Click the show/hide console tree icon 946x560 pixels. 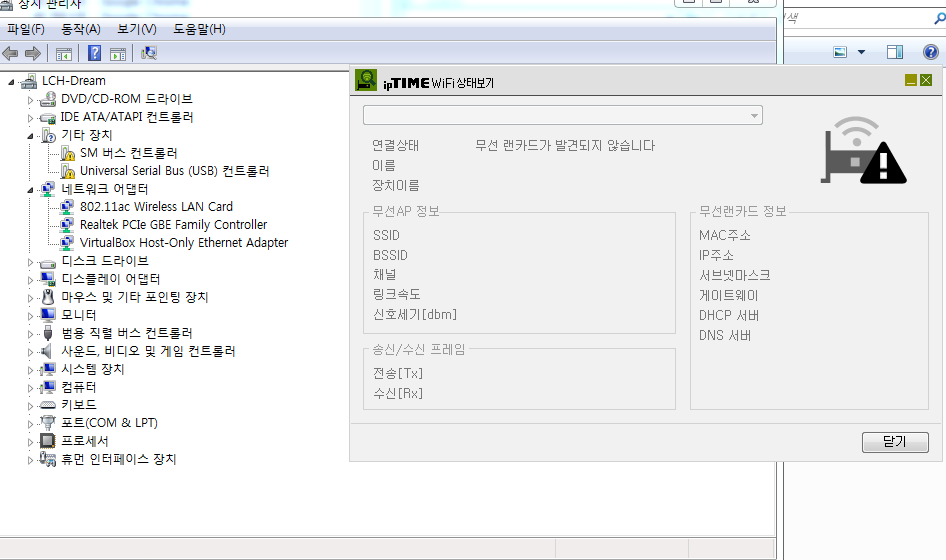coord(63,54)
